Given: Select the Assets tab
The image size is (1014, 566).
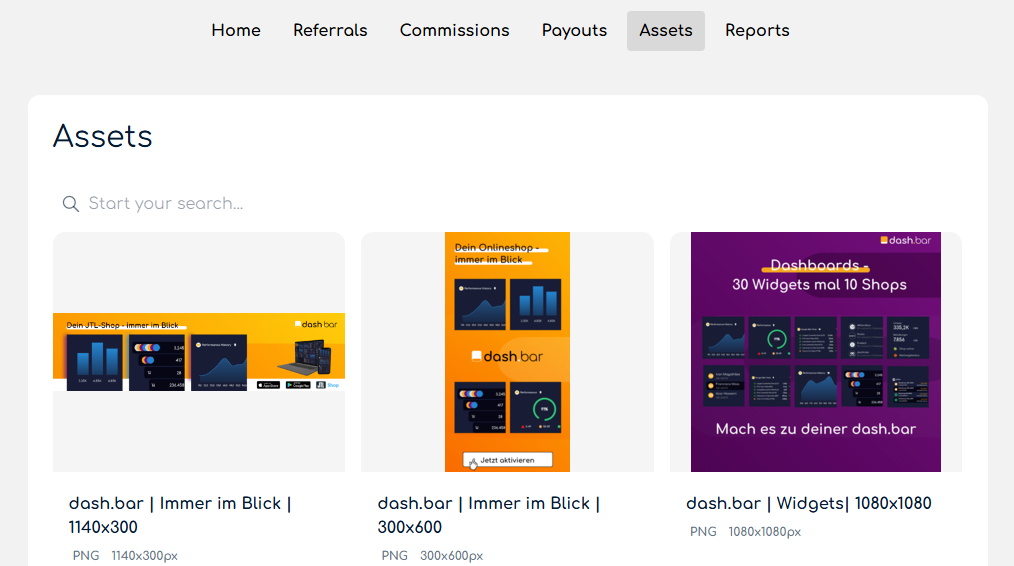Looking at the screenshot, I should 665,30.
